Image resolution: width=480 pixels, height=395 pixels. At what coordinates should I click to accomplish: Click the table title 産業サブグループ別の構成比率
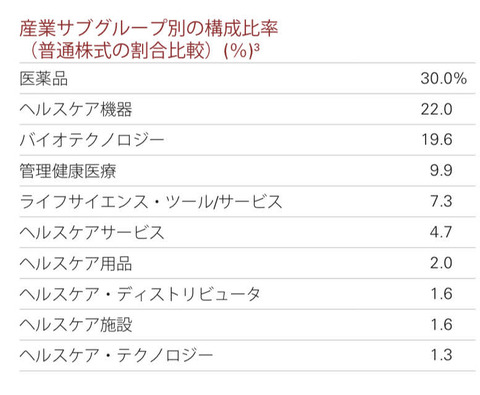point(149,28)
